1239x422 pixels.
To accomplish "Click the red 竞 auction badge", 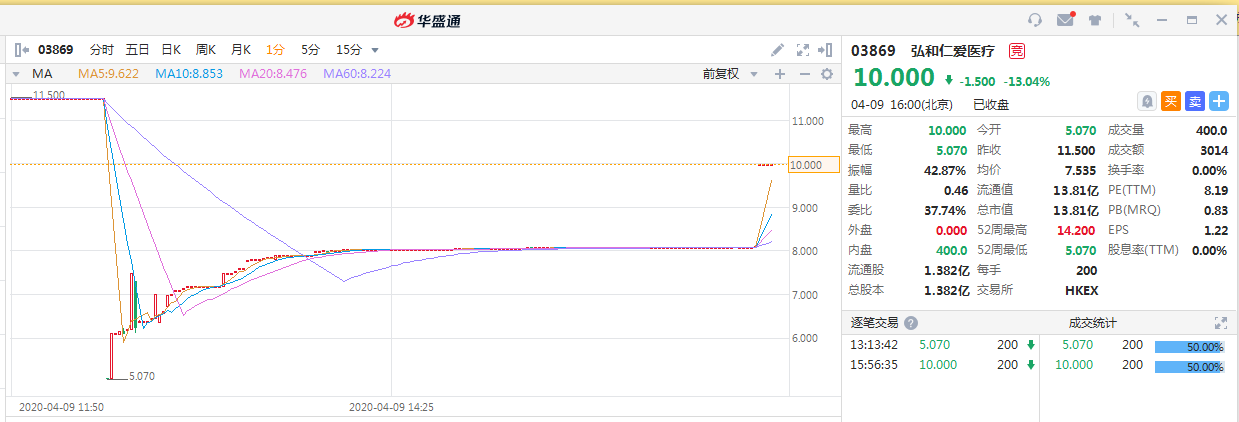I will coord(1016,50).
